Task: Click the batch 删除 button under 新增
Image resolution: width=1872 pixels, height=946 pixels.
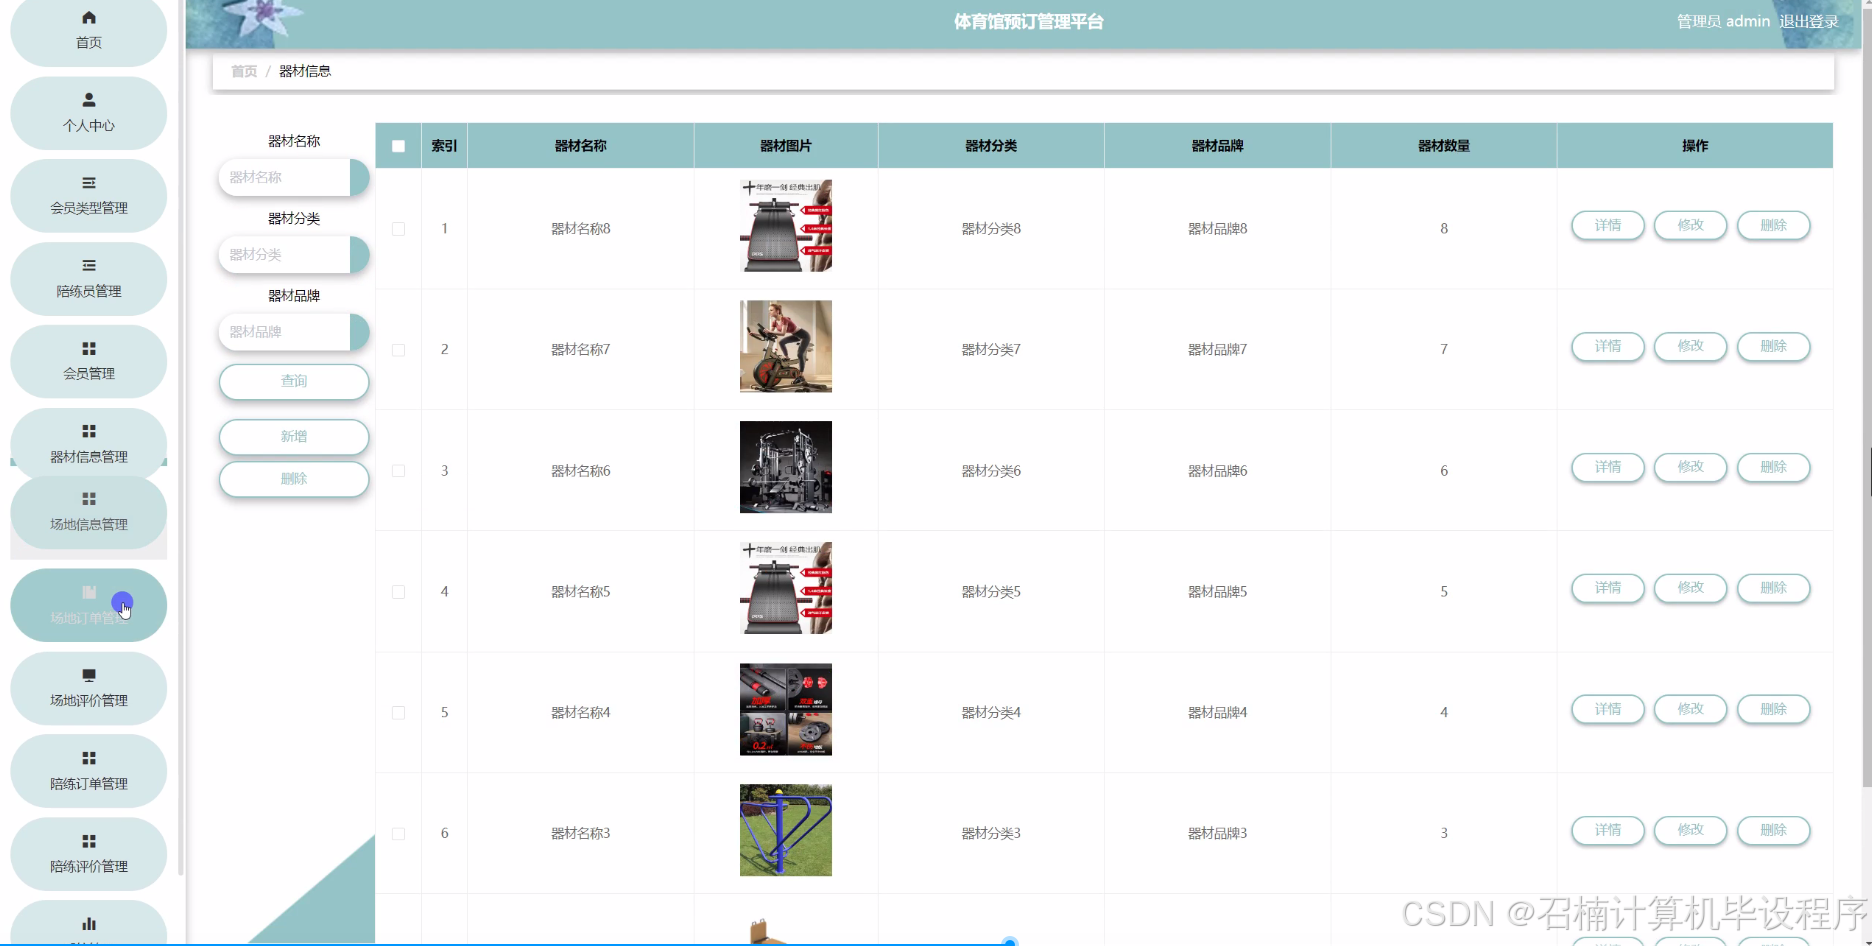Action: (x=294, y=479)
